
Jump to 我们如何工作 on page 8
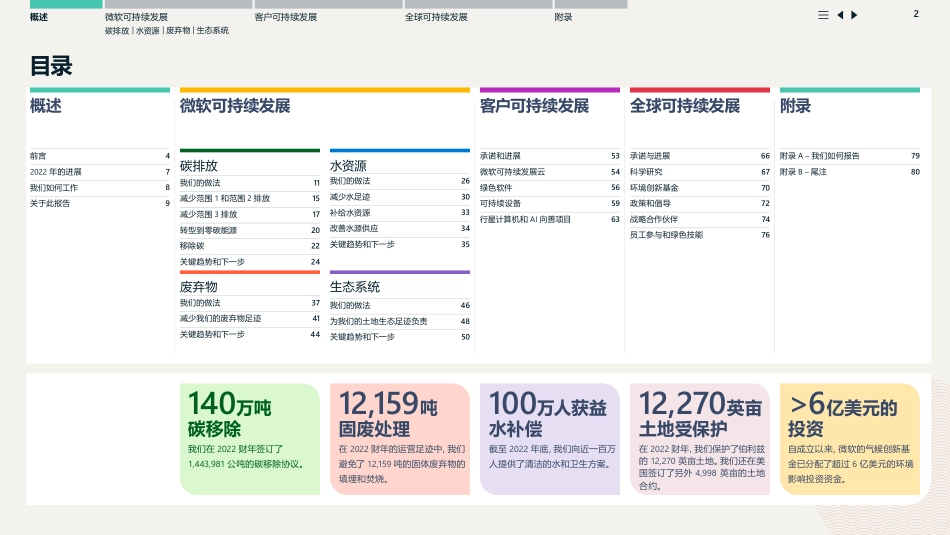[x=100, y=187]
